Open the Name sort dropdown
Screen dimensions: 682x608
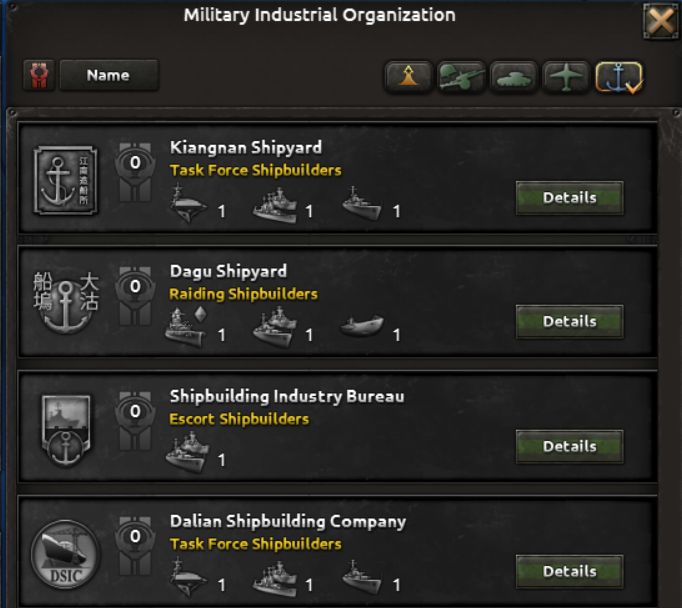[108, 75]
